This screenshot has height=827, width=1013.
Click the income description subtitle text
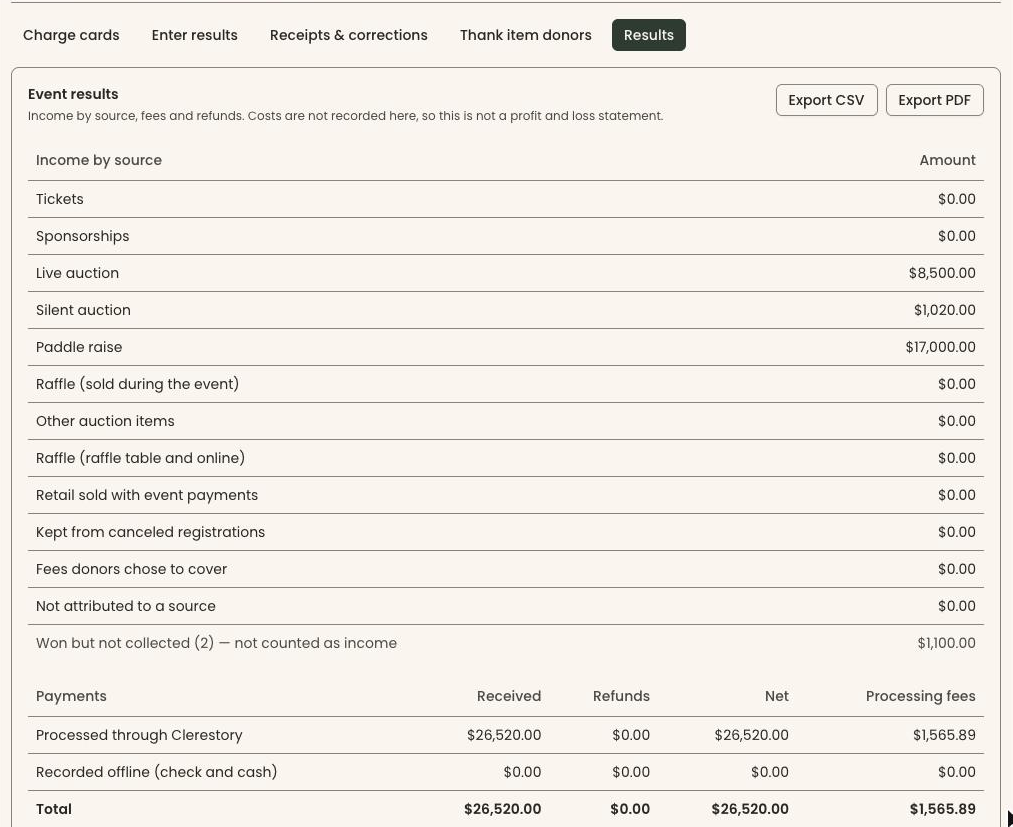click(346, 116)
